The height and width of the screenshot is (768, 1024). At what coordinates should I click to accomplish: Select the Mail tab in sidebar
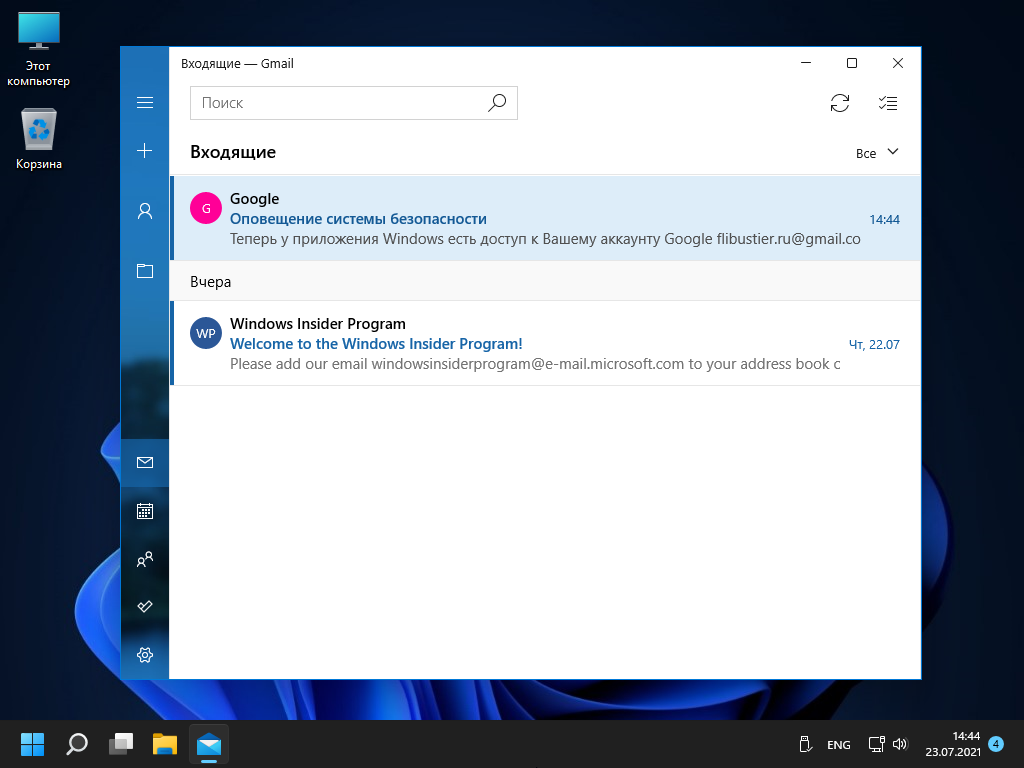coord(145,462)
